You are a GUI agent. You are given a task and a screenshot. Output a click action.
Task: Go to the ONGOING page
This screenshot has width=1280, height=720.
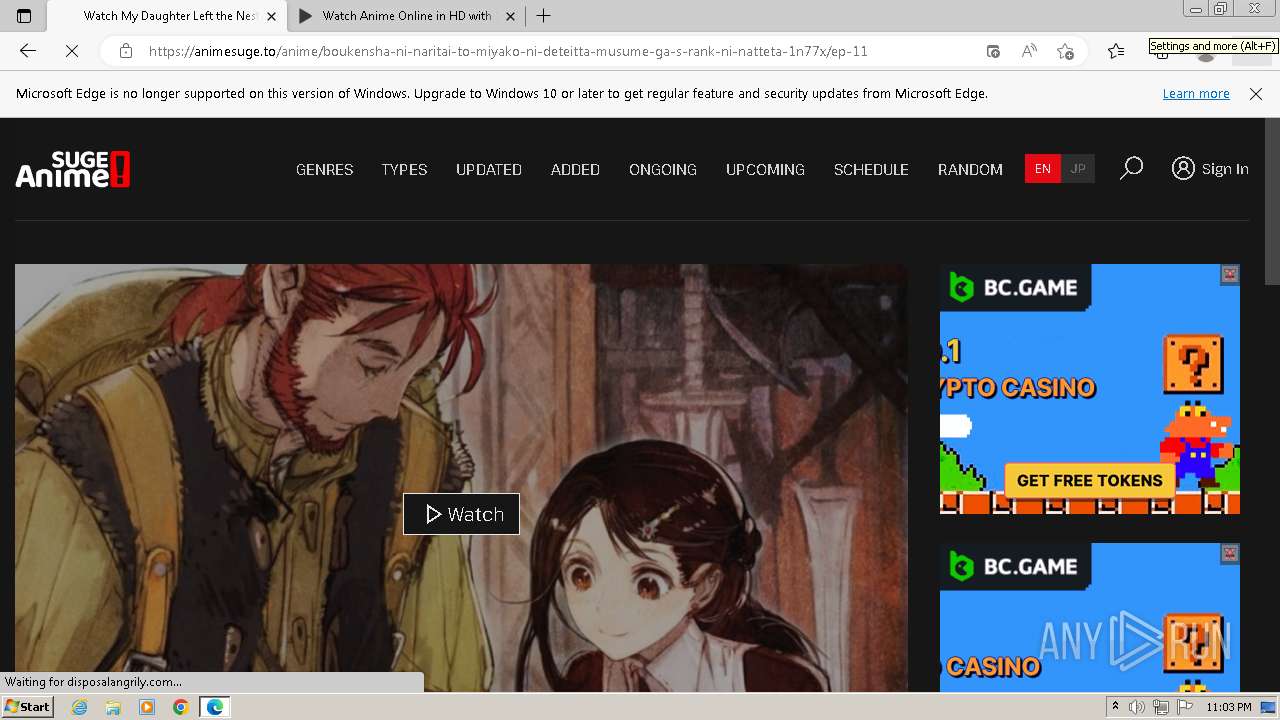pyautogui.click(x=663, y=170)
